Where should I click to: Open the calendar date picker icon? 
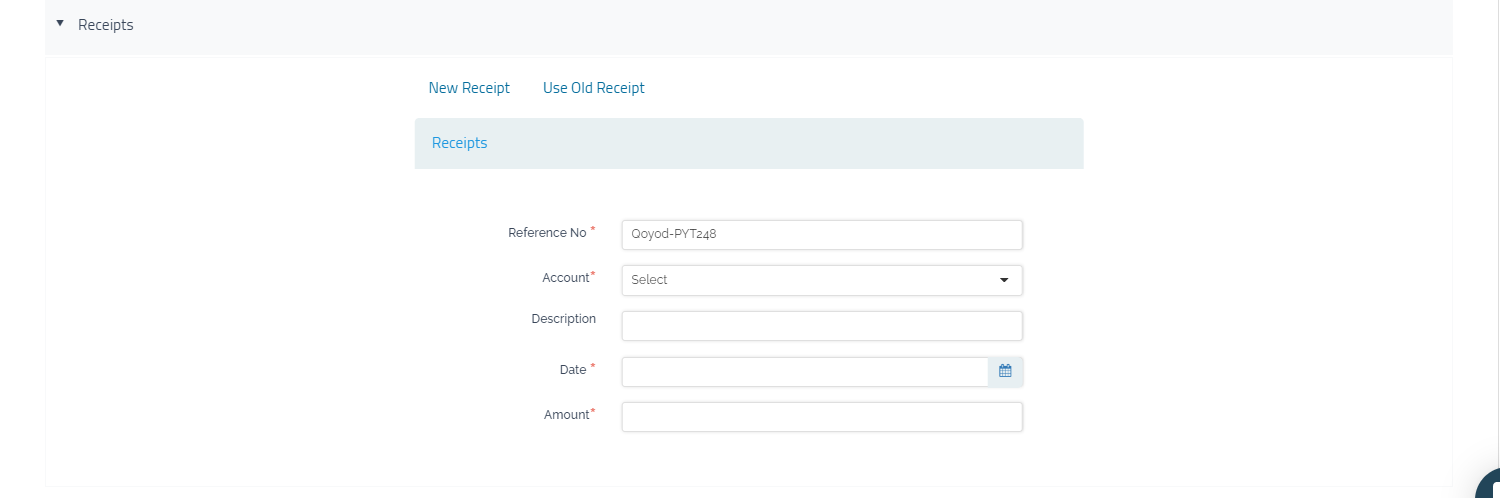(1005, 371)
